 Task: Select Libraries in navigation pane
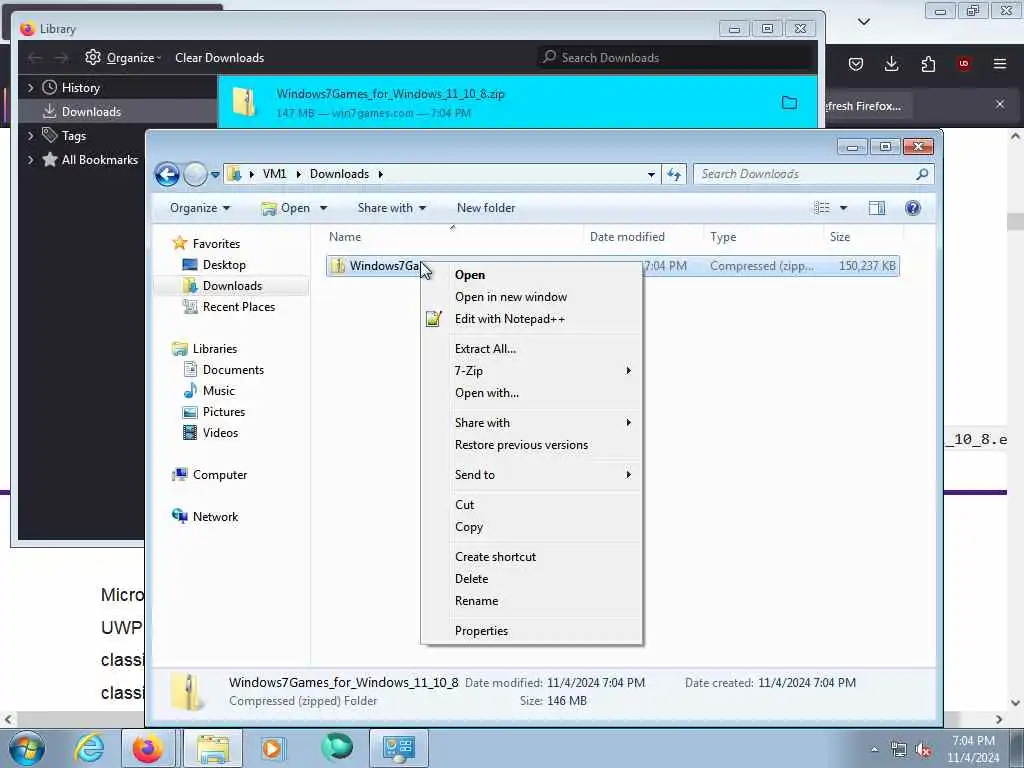click(x=204, y=349)
